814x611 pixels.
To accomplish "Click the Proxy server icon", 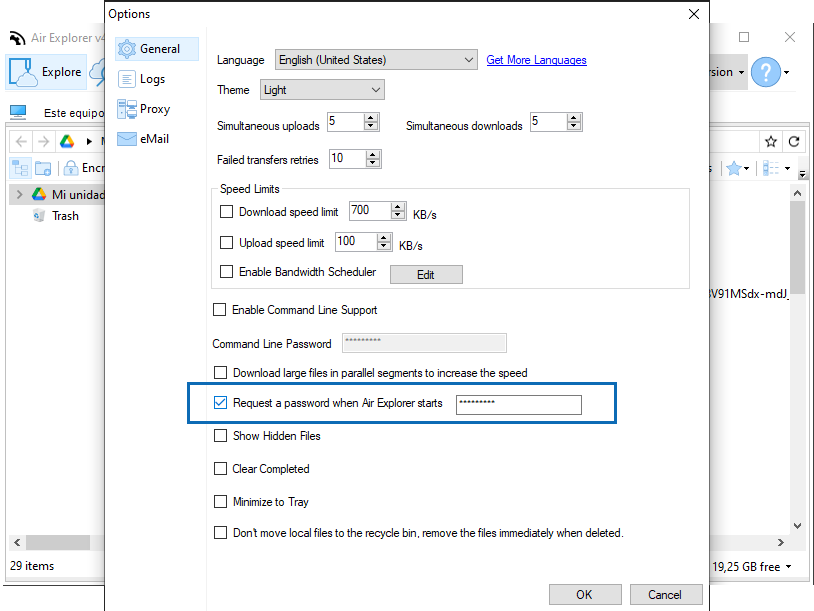I will [127, 109].
